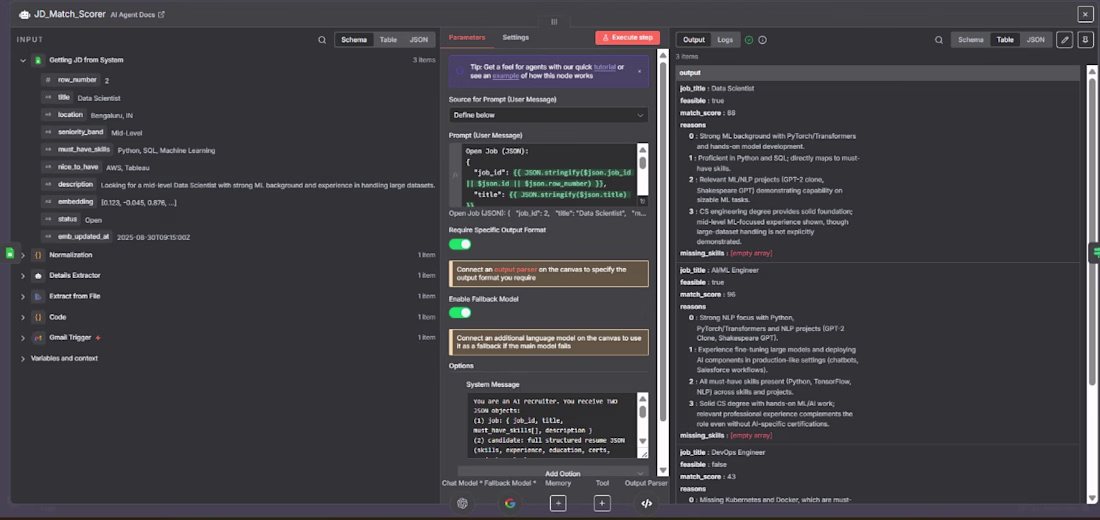1100x520 pixels.
Task: Switch to the Parameters tab
Action: point(467,37)
